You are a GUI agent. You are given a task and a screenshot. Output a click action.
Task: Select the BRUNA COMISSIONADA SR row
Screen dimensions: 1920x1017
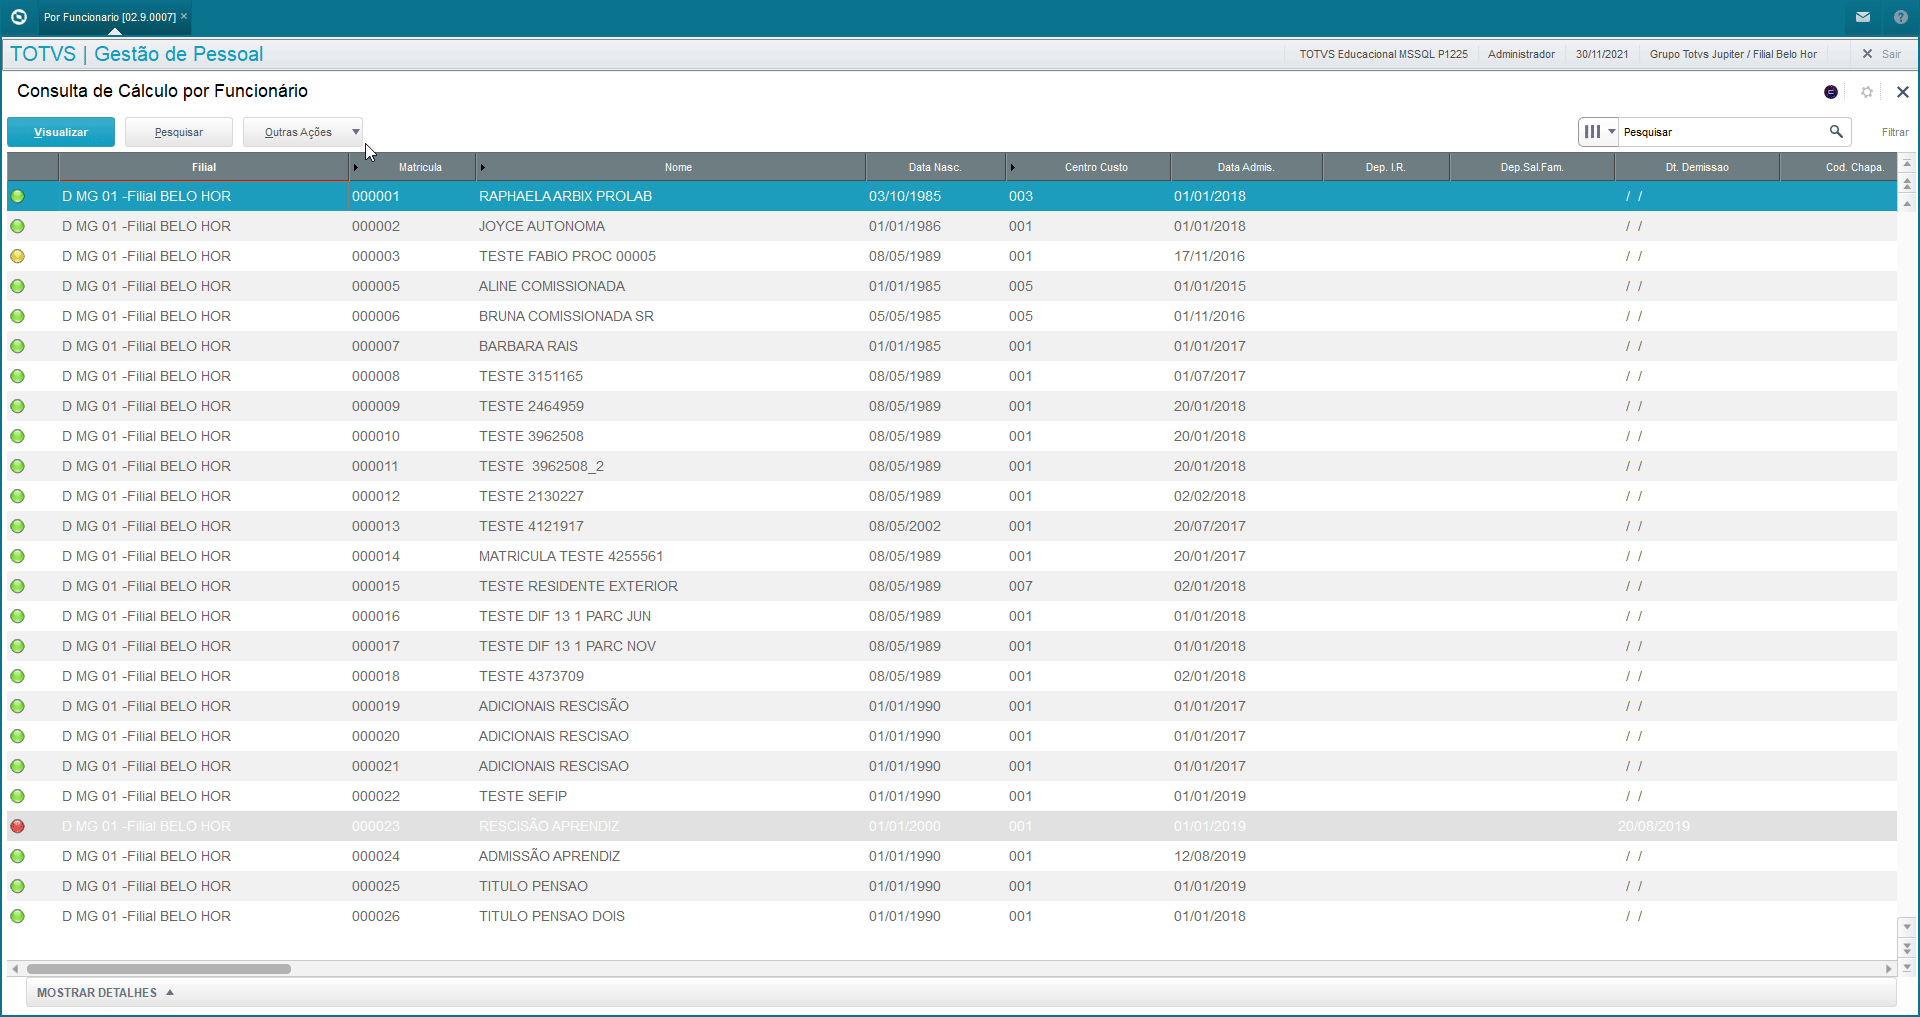click(x=952, y=316)
